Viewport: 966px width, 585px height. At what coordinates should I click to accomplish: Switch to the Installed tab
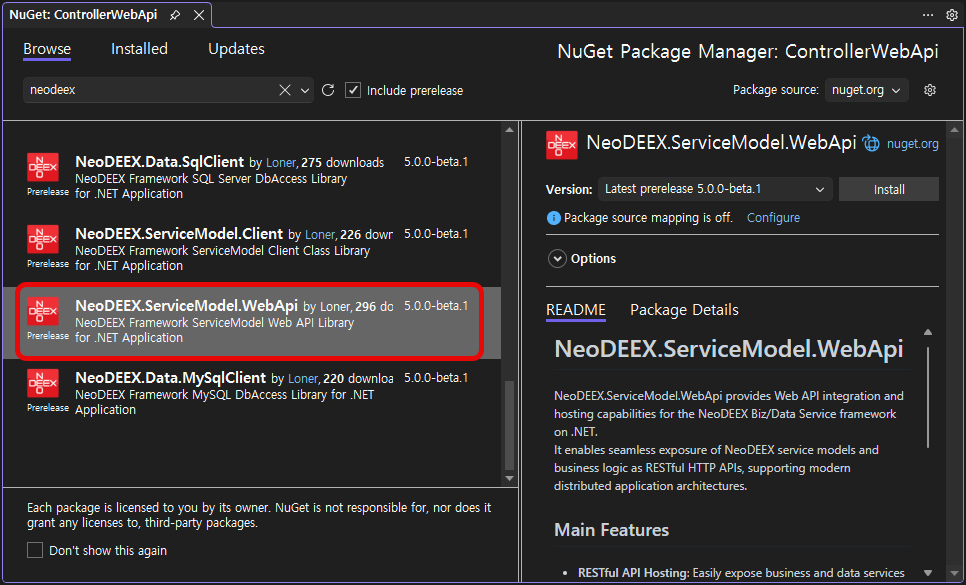(x=139, y=49)
